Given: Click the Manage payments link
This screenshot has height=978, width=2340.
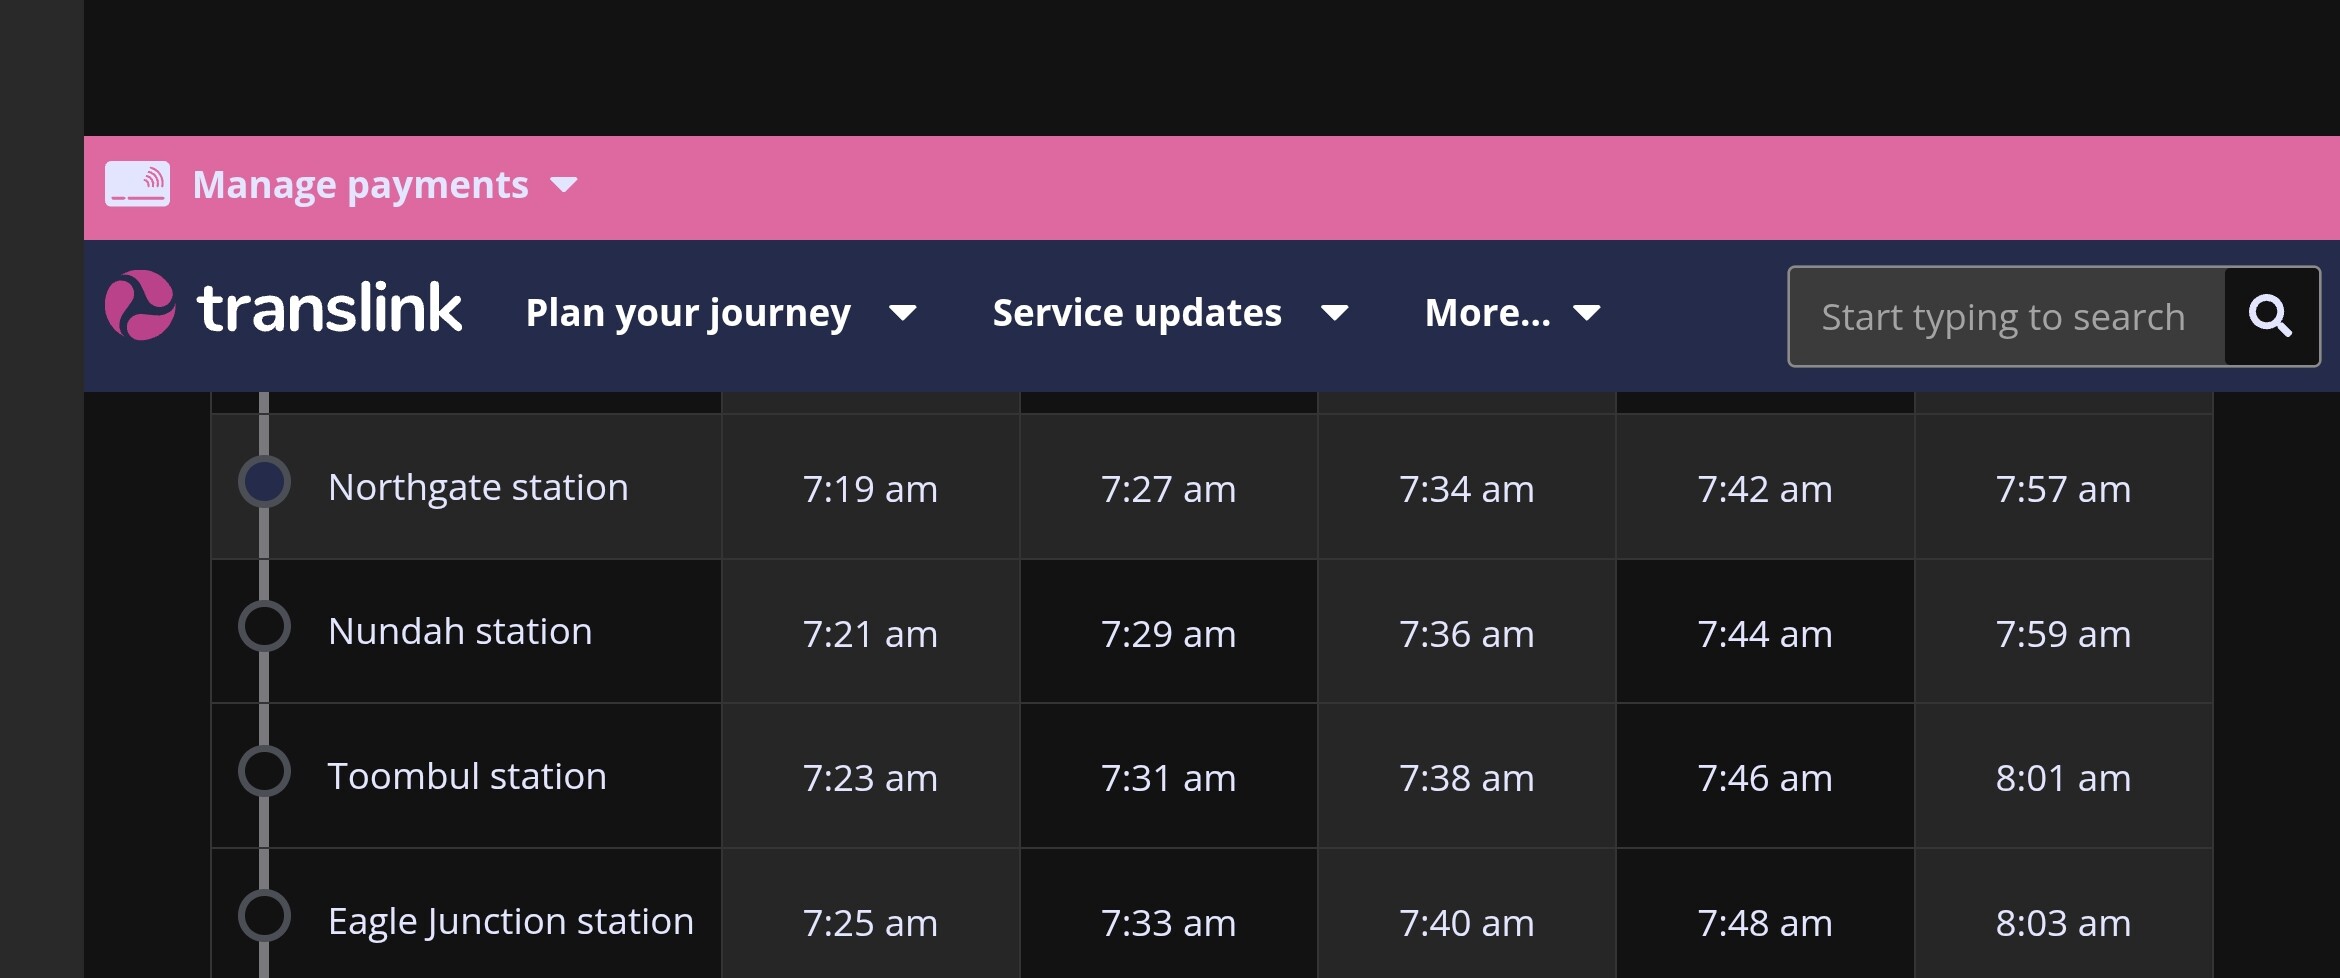Looking at the screenshot, I should click(x=360, y=185).
